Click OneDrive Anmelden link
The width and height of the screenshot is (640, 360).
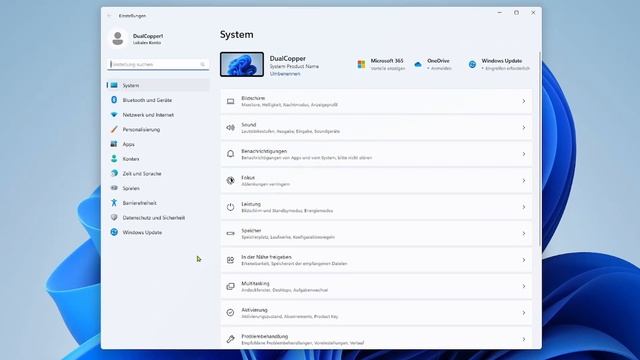click(440, 69)
